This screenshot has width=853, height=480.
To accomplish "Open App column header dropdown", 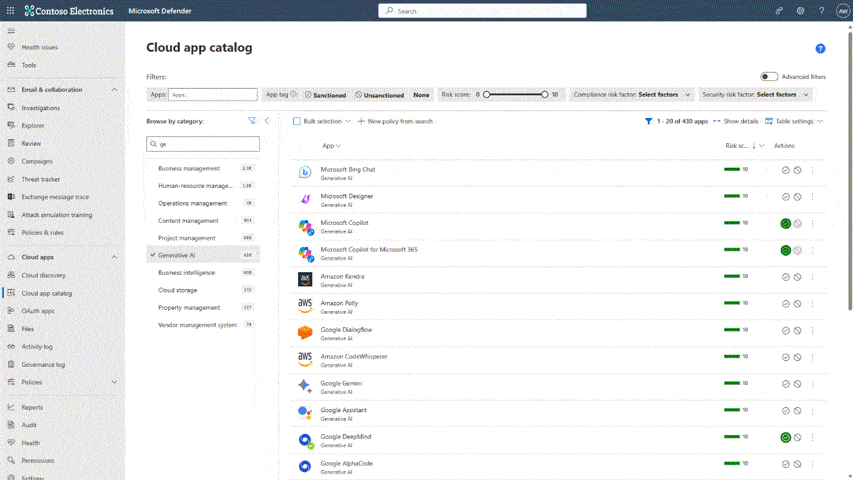I will click(x=331, y=145).
